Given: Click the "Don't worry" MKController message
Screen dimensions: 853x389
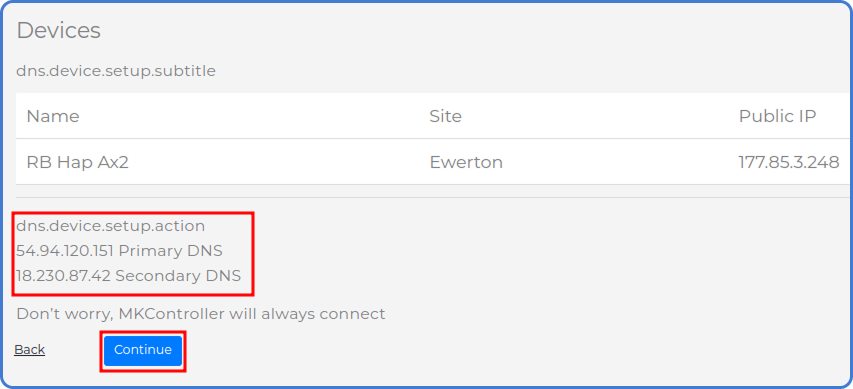Looking at the screenshot, I should [x=201, y=314].
